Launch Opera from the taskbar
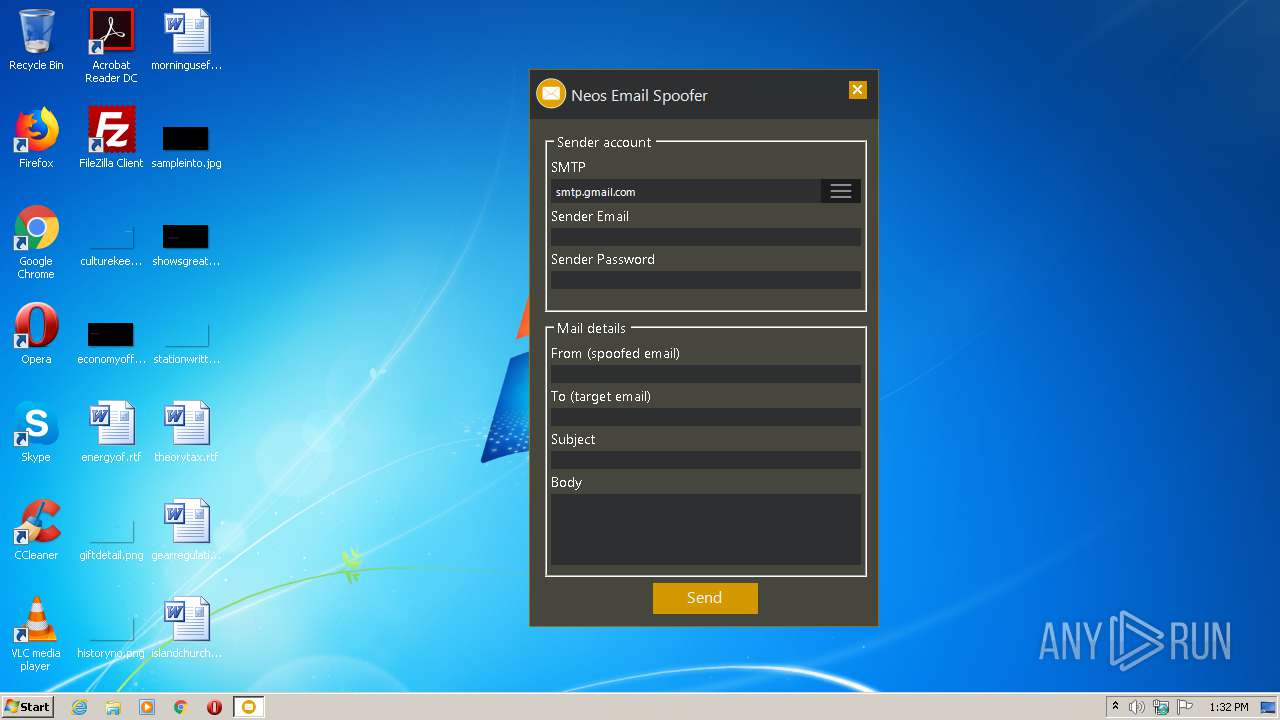The width and height of the screenshot is (1280, 720). click(x=214, y=707)
